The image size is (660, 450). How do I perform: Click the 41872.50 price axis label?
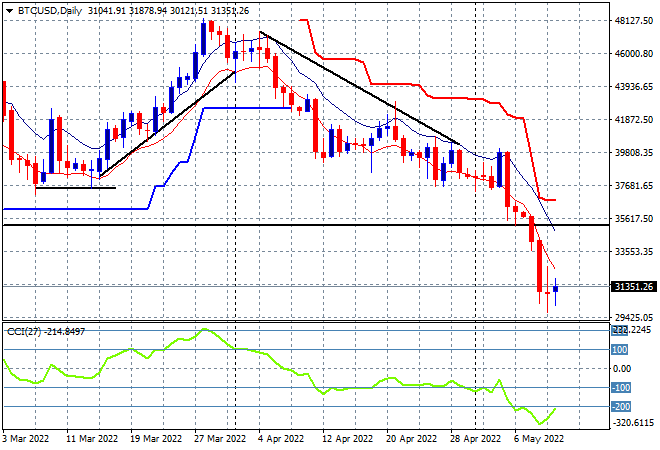click(x=634, y=120)
